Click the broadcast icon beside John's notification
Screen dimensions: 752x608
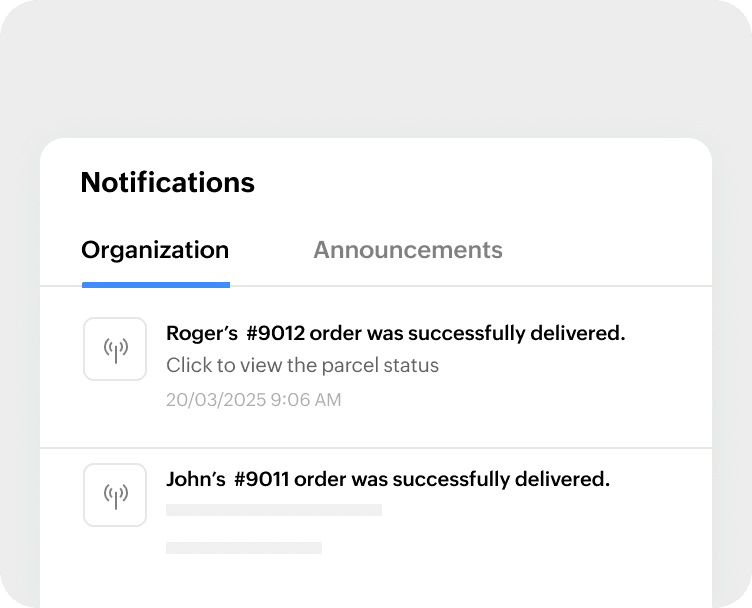click(x=116, y=495)
